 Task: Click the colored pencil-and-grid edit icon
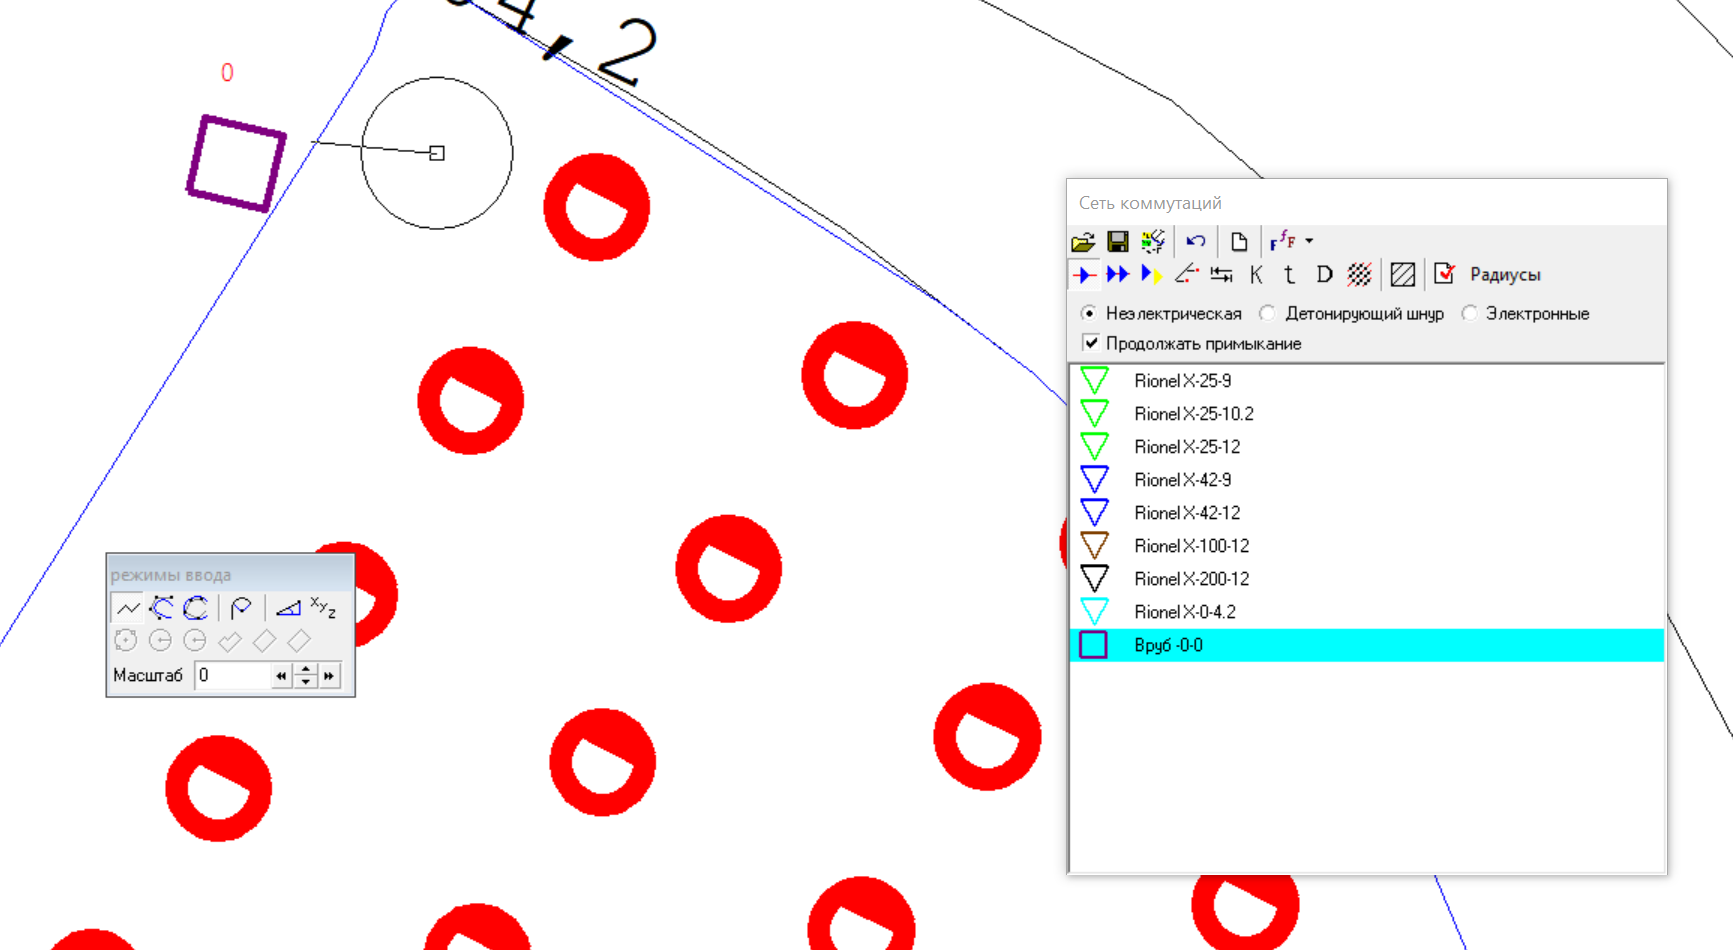pyautogui.click(x=1152, y=241)
